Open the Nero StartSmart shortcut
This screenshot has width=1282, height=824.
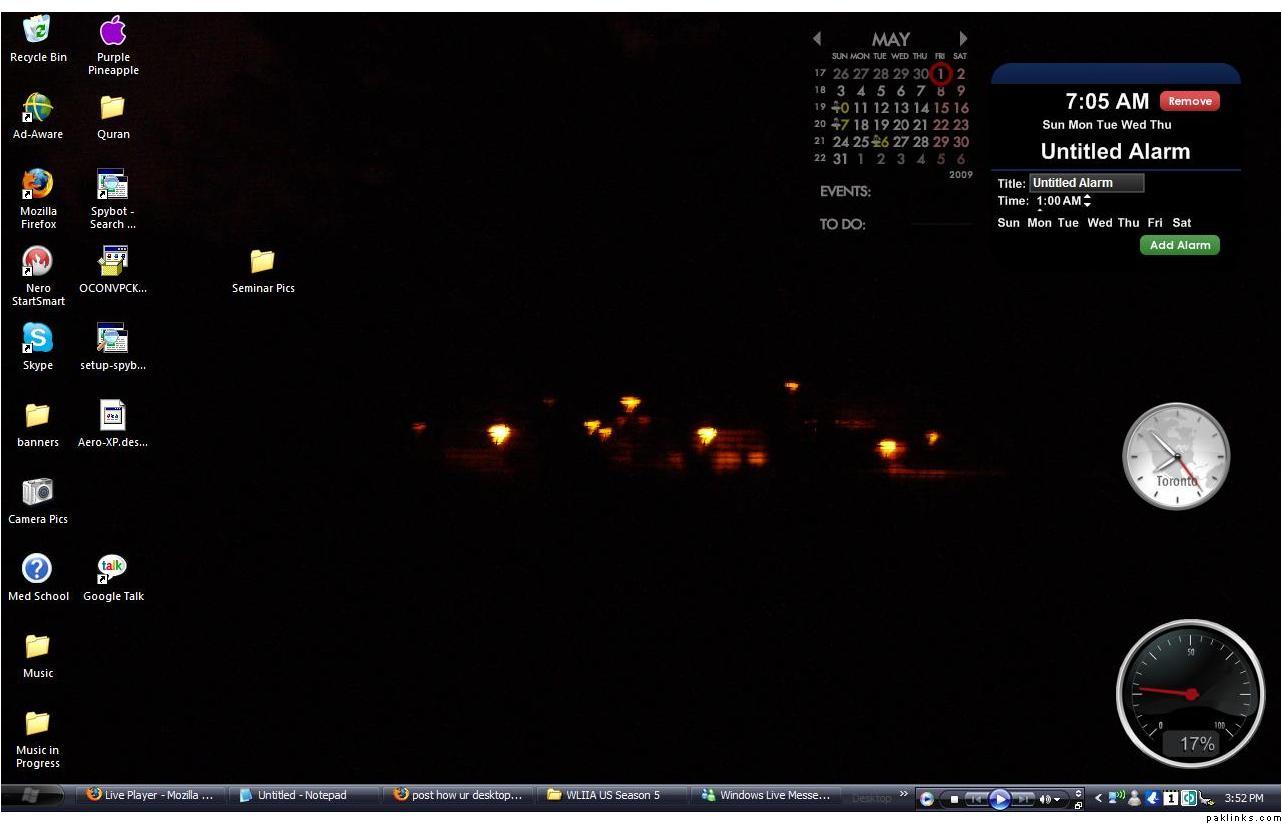[38, 262]
